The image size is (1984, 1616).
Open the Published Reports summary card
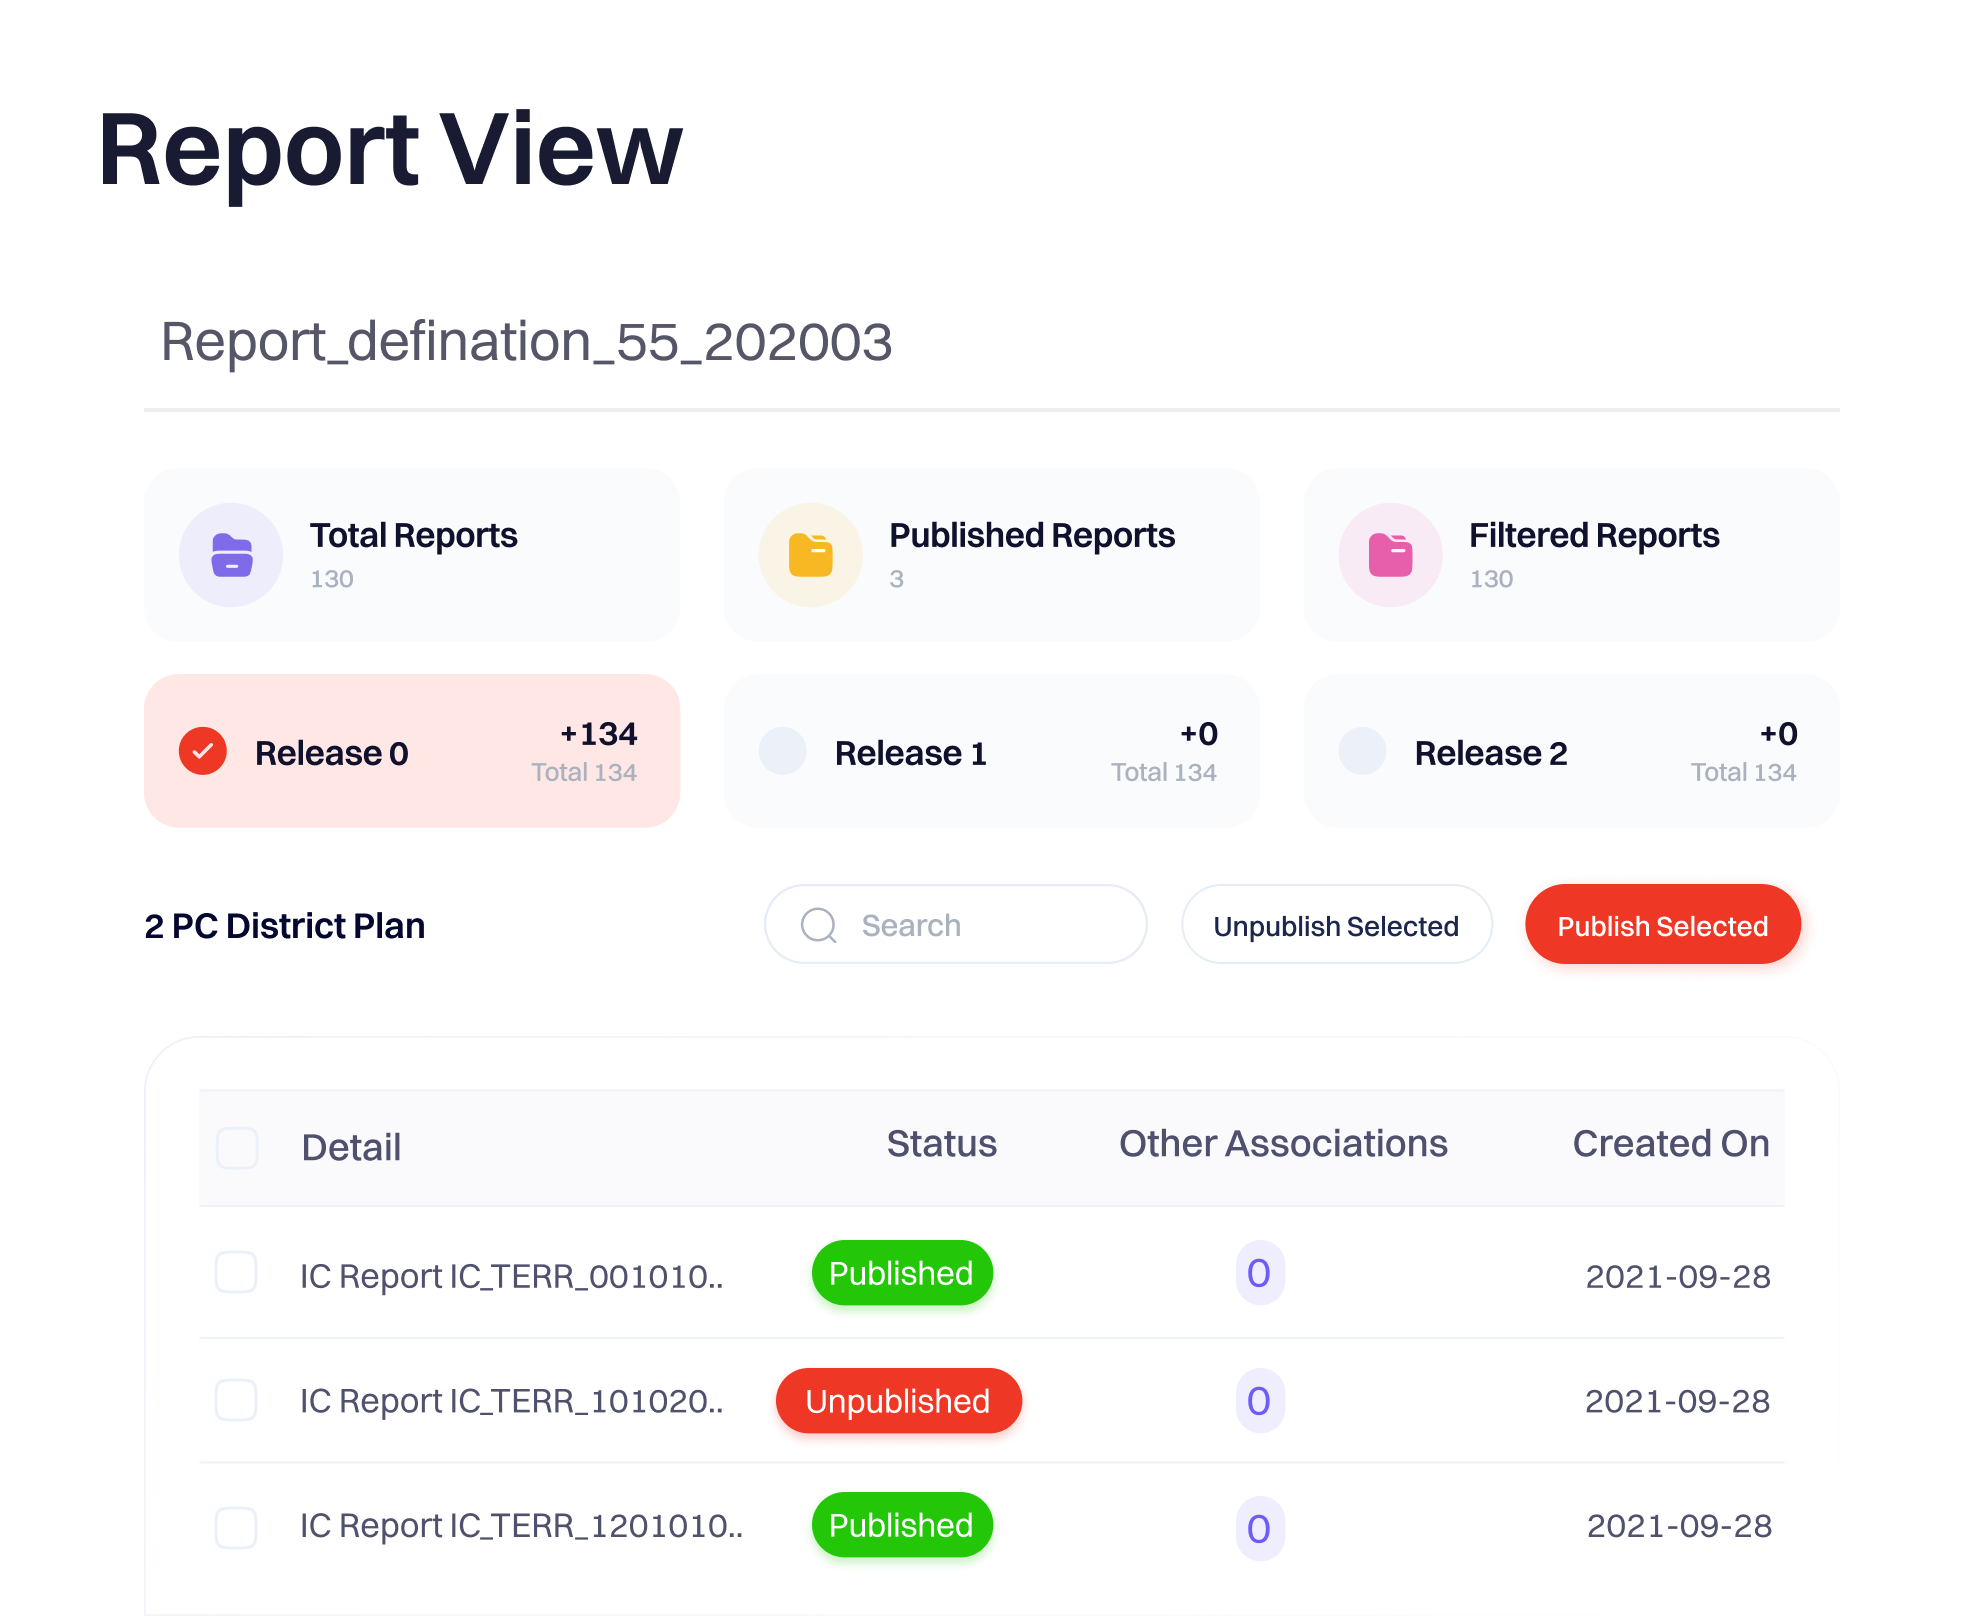[991, 555]
